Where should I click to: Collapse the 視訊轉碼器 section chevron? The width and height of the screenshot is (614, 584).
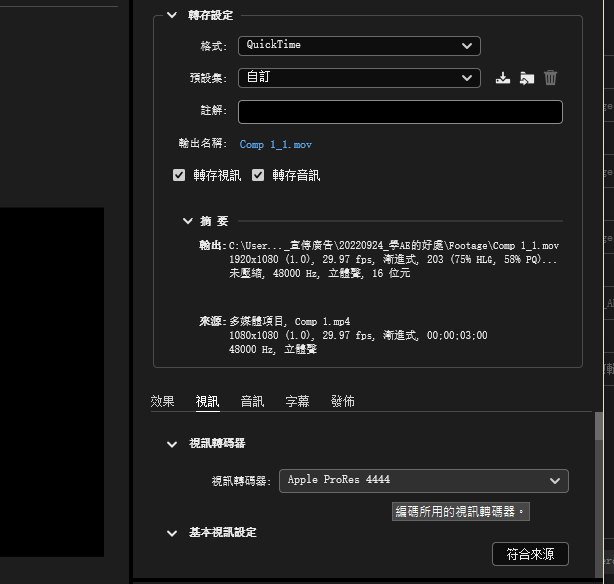point(172,443)
